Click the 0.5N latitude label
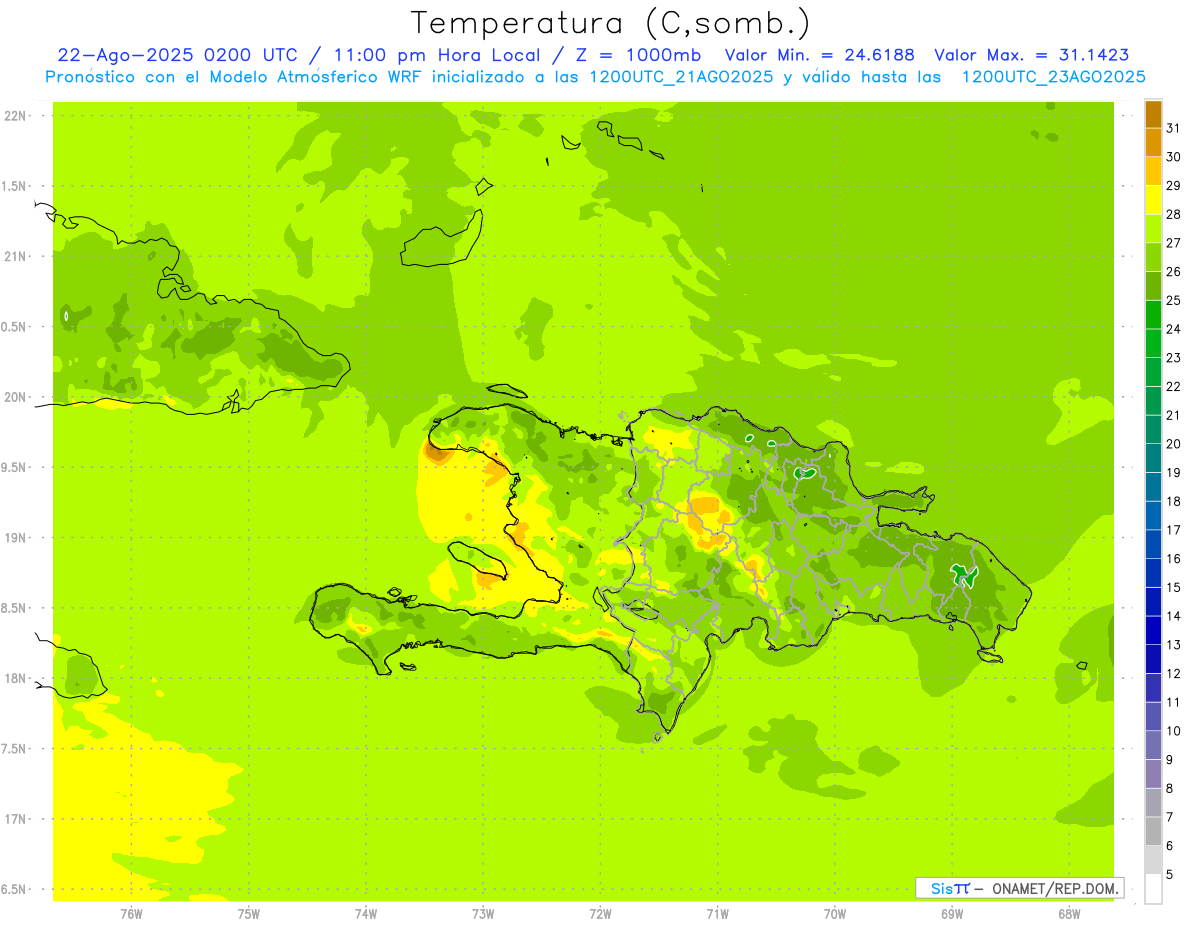1200x927 pixels. tap(15, 327)
